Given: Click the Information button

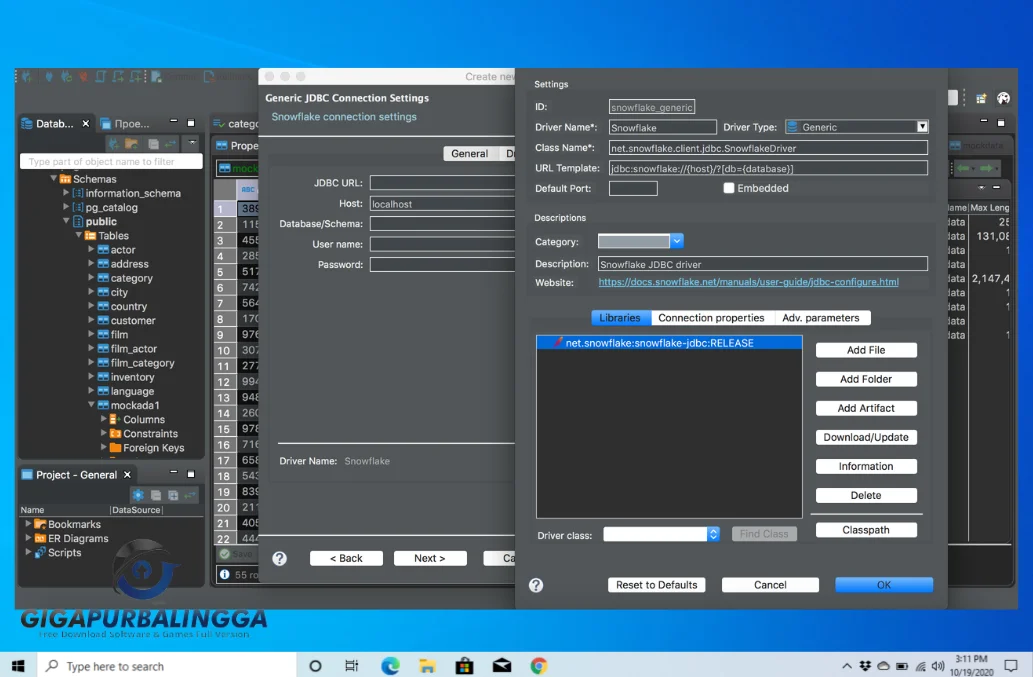Looking at the screenshot, I should tap(866, 466).
